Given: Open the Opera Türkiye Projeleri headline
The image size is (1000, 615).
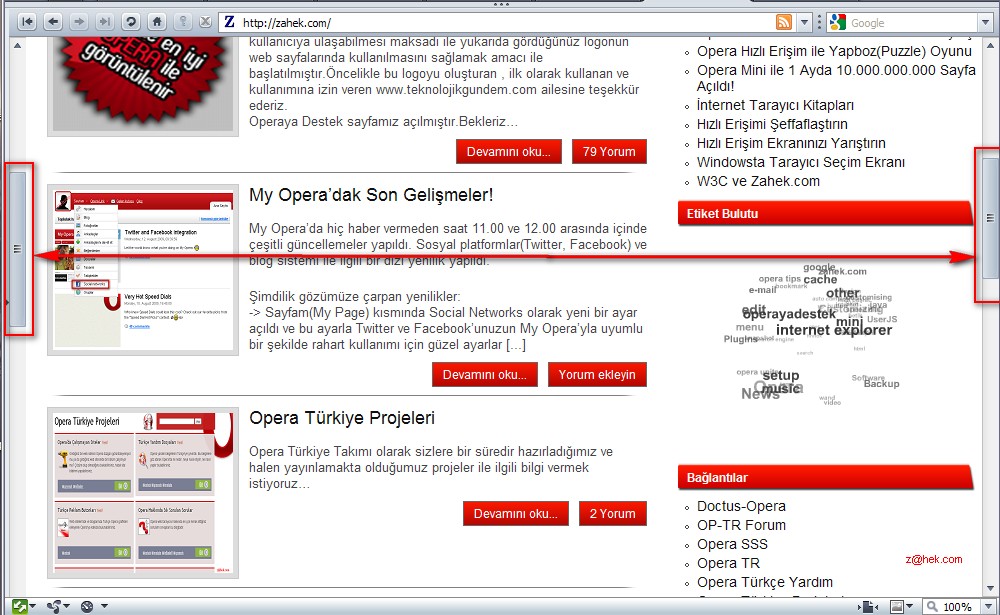Looking at the screenshot, I should click(x=342, y=418).
